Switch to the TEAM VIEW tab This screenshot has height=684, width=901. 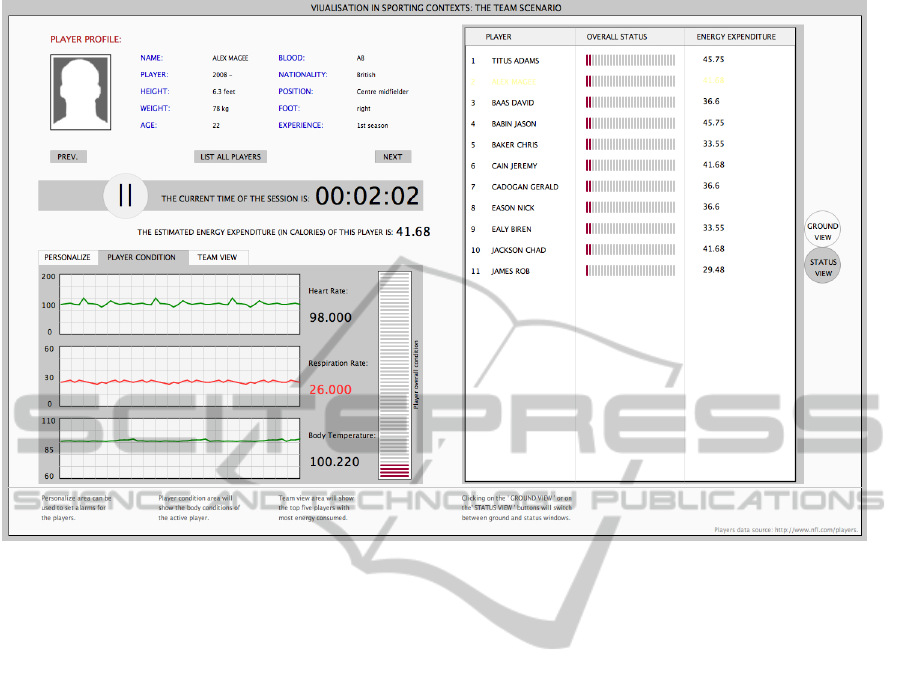click(x=217, y=257)
